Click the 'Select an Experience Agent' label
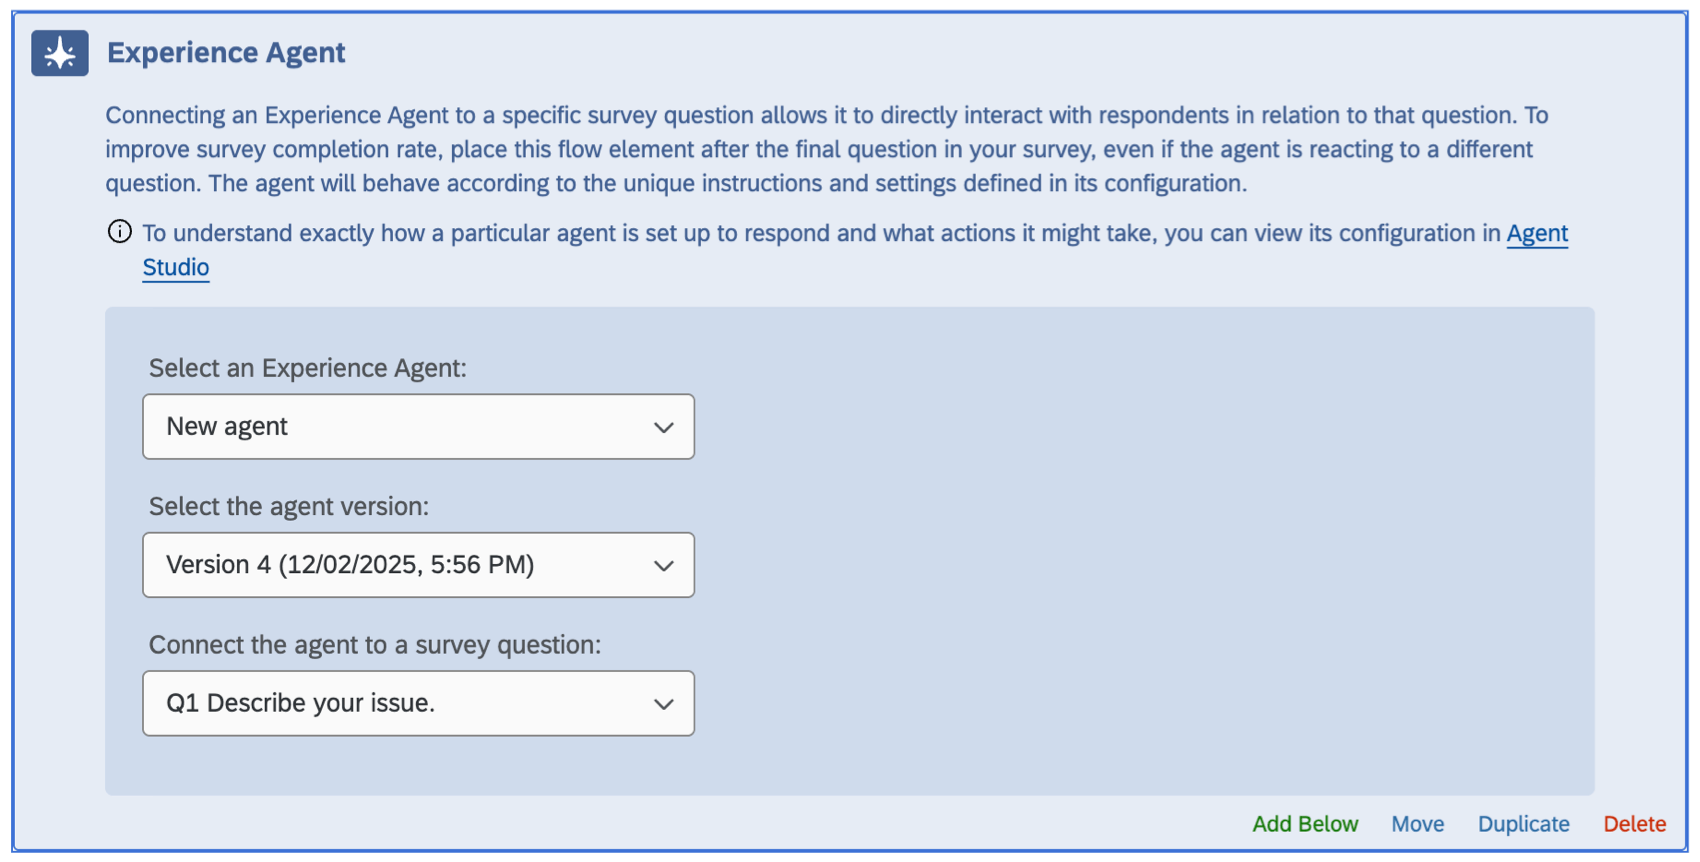 307,368
